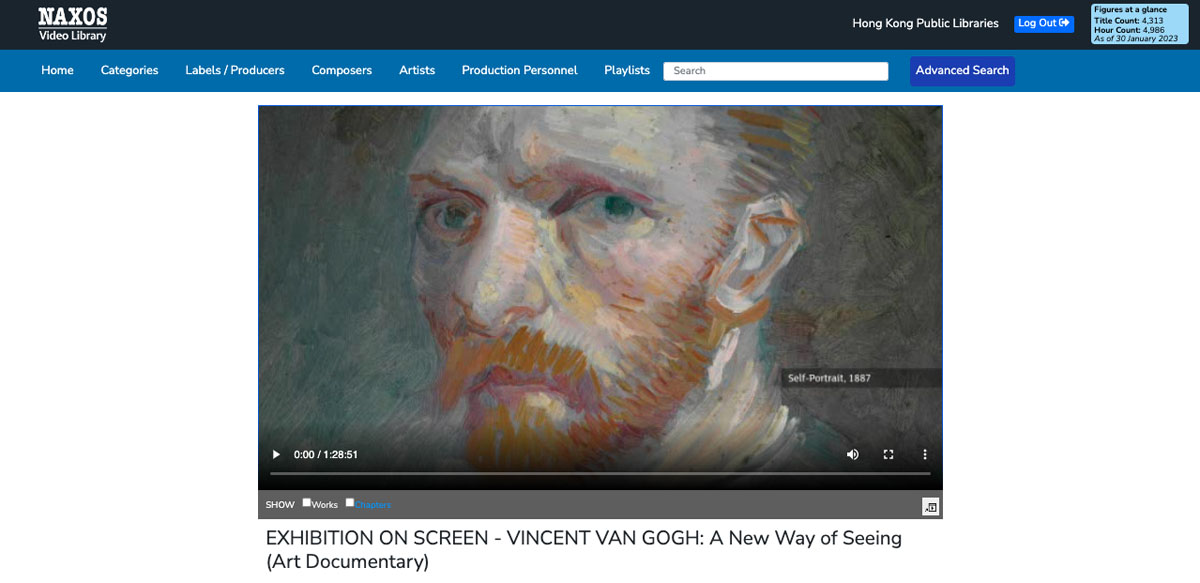Focus the Search input field
Viewport: 1200px width, 583px height.
click(776, 71)
